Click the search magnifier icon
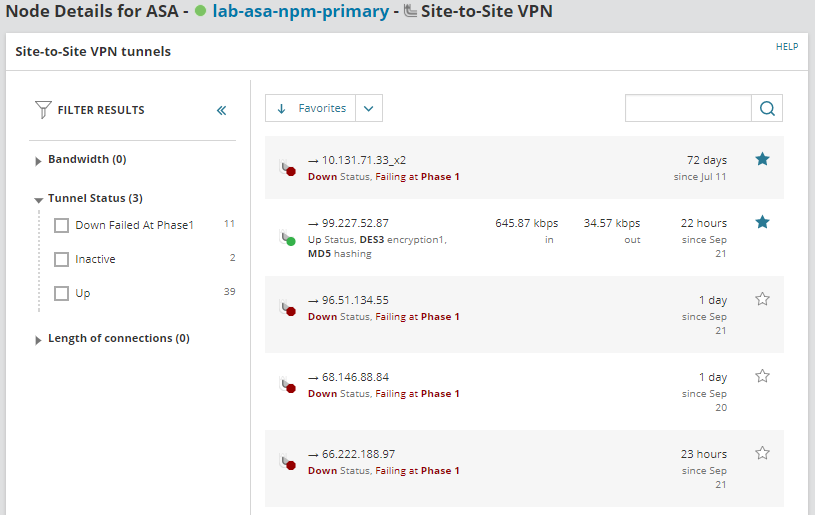815x515 pixels. [x=767, y=109]
